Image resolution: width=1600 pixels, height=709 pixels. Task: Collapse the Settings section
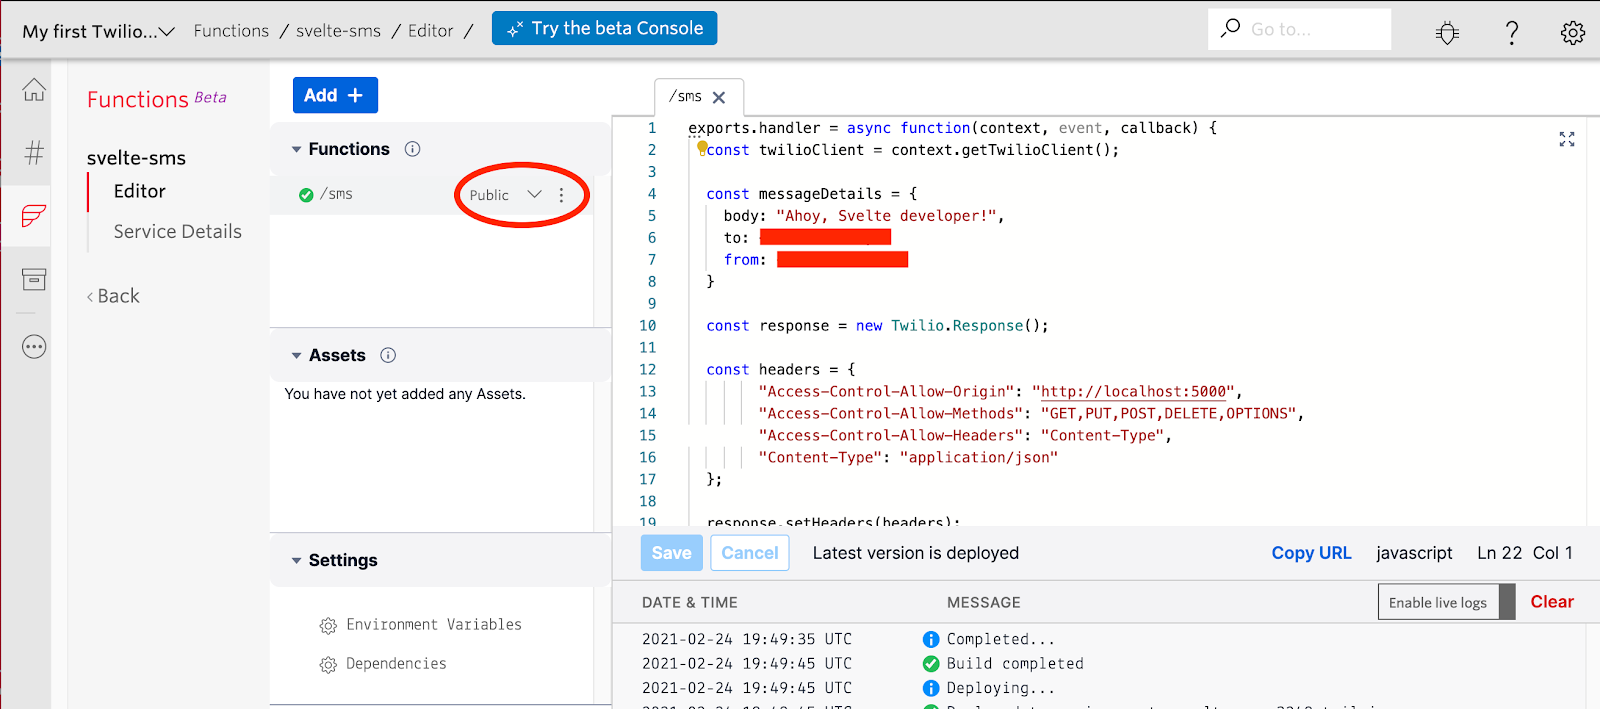[296, 560]
